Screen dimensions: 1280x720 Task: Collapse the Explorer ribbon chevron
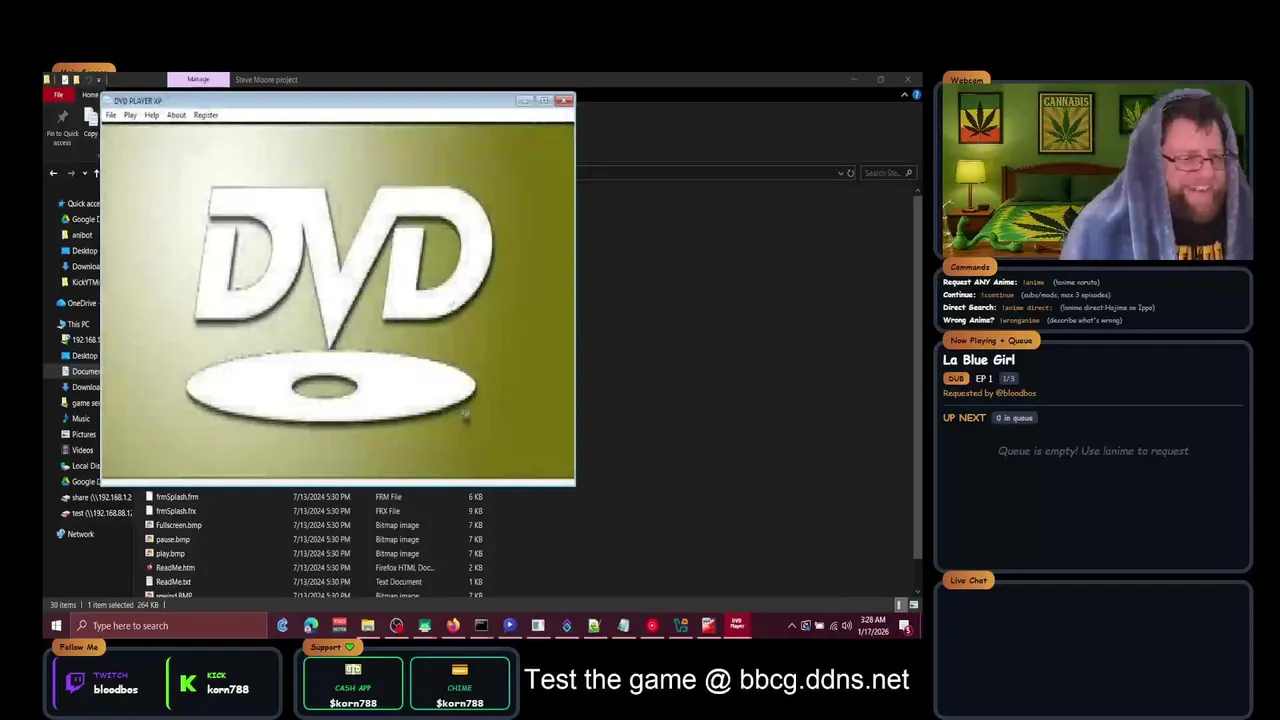904,95
